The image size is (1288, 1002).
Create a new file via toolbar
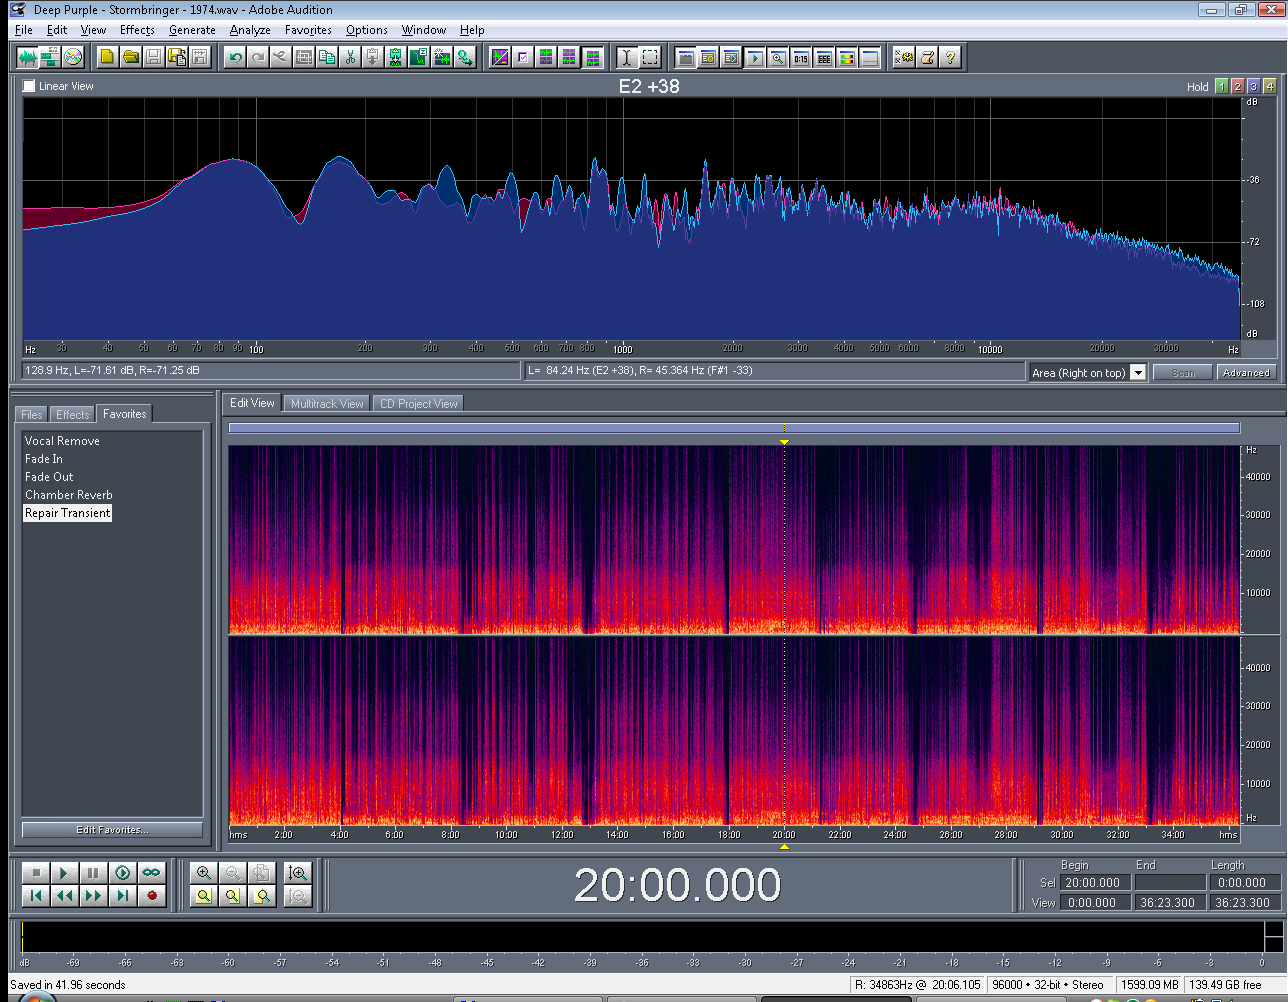[108, 57]
